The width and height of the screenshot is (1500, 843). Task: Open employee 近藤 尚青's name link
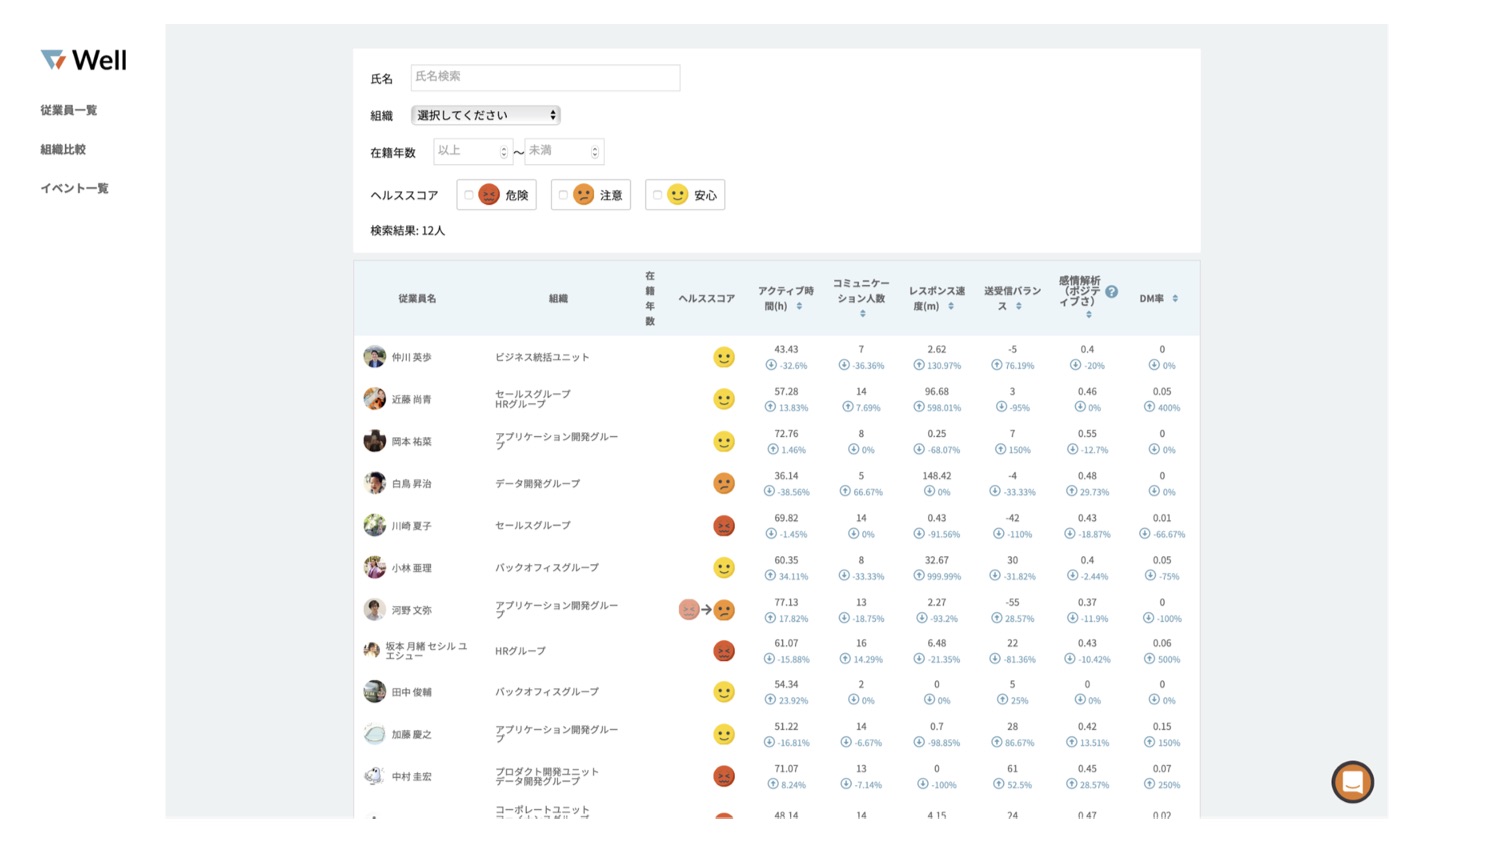(x=411, y=399)
